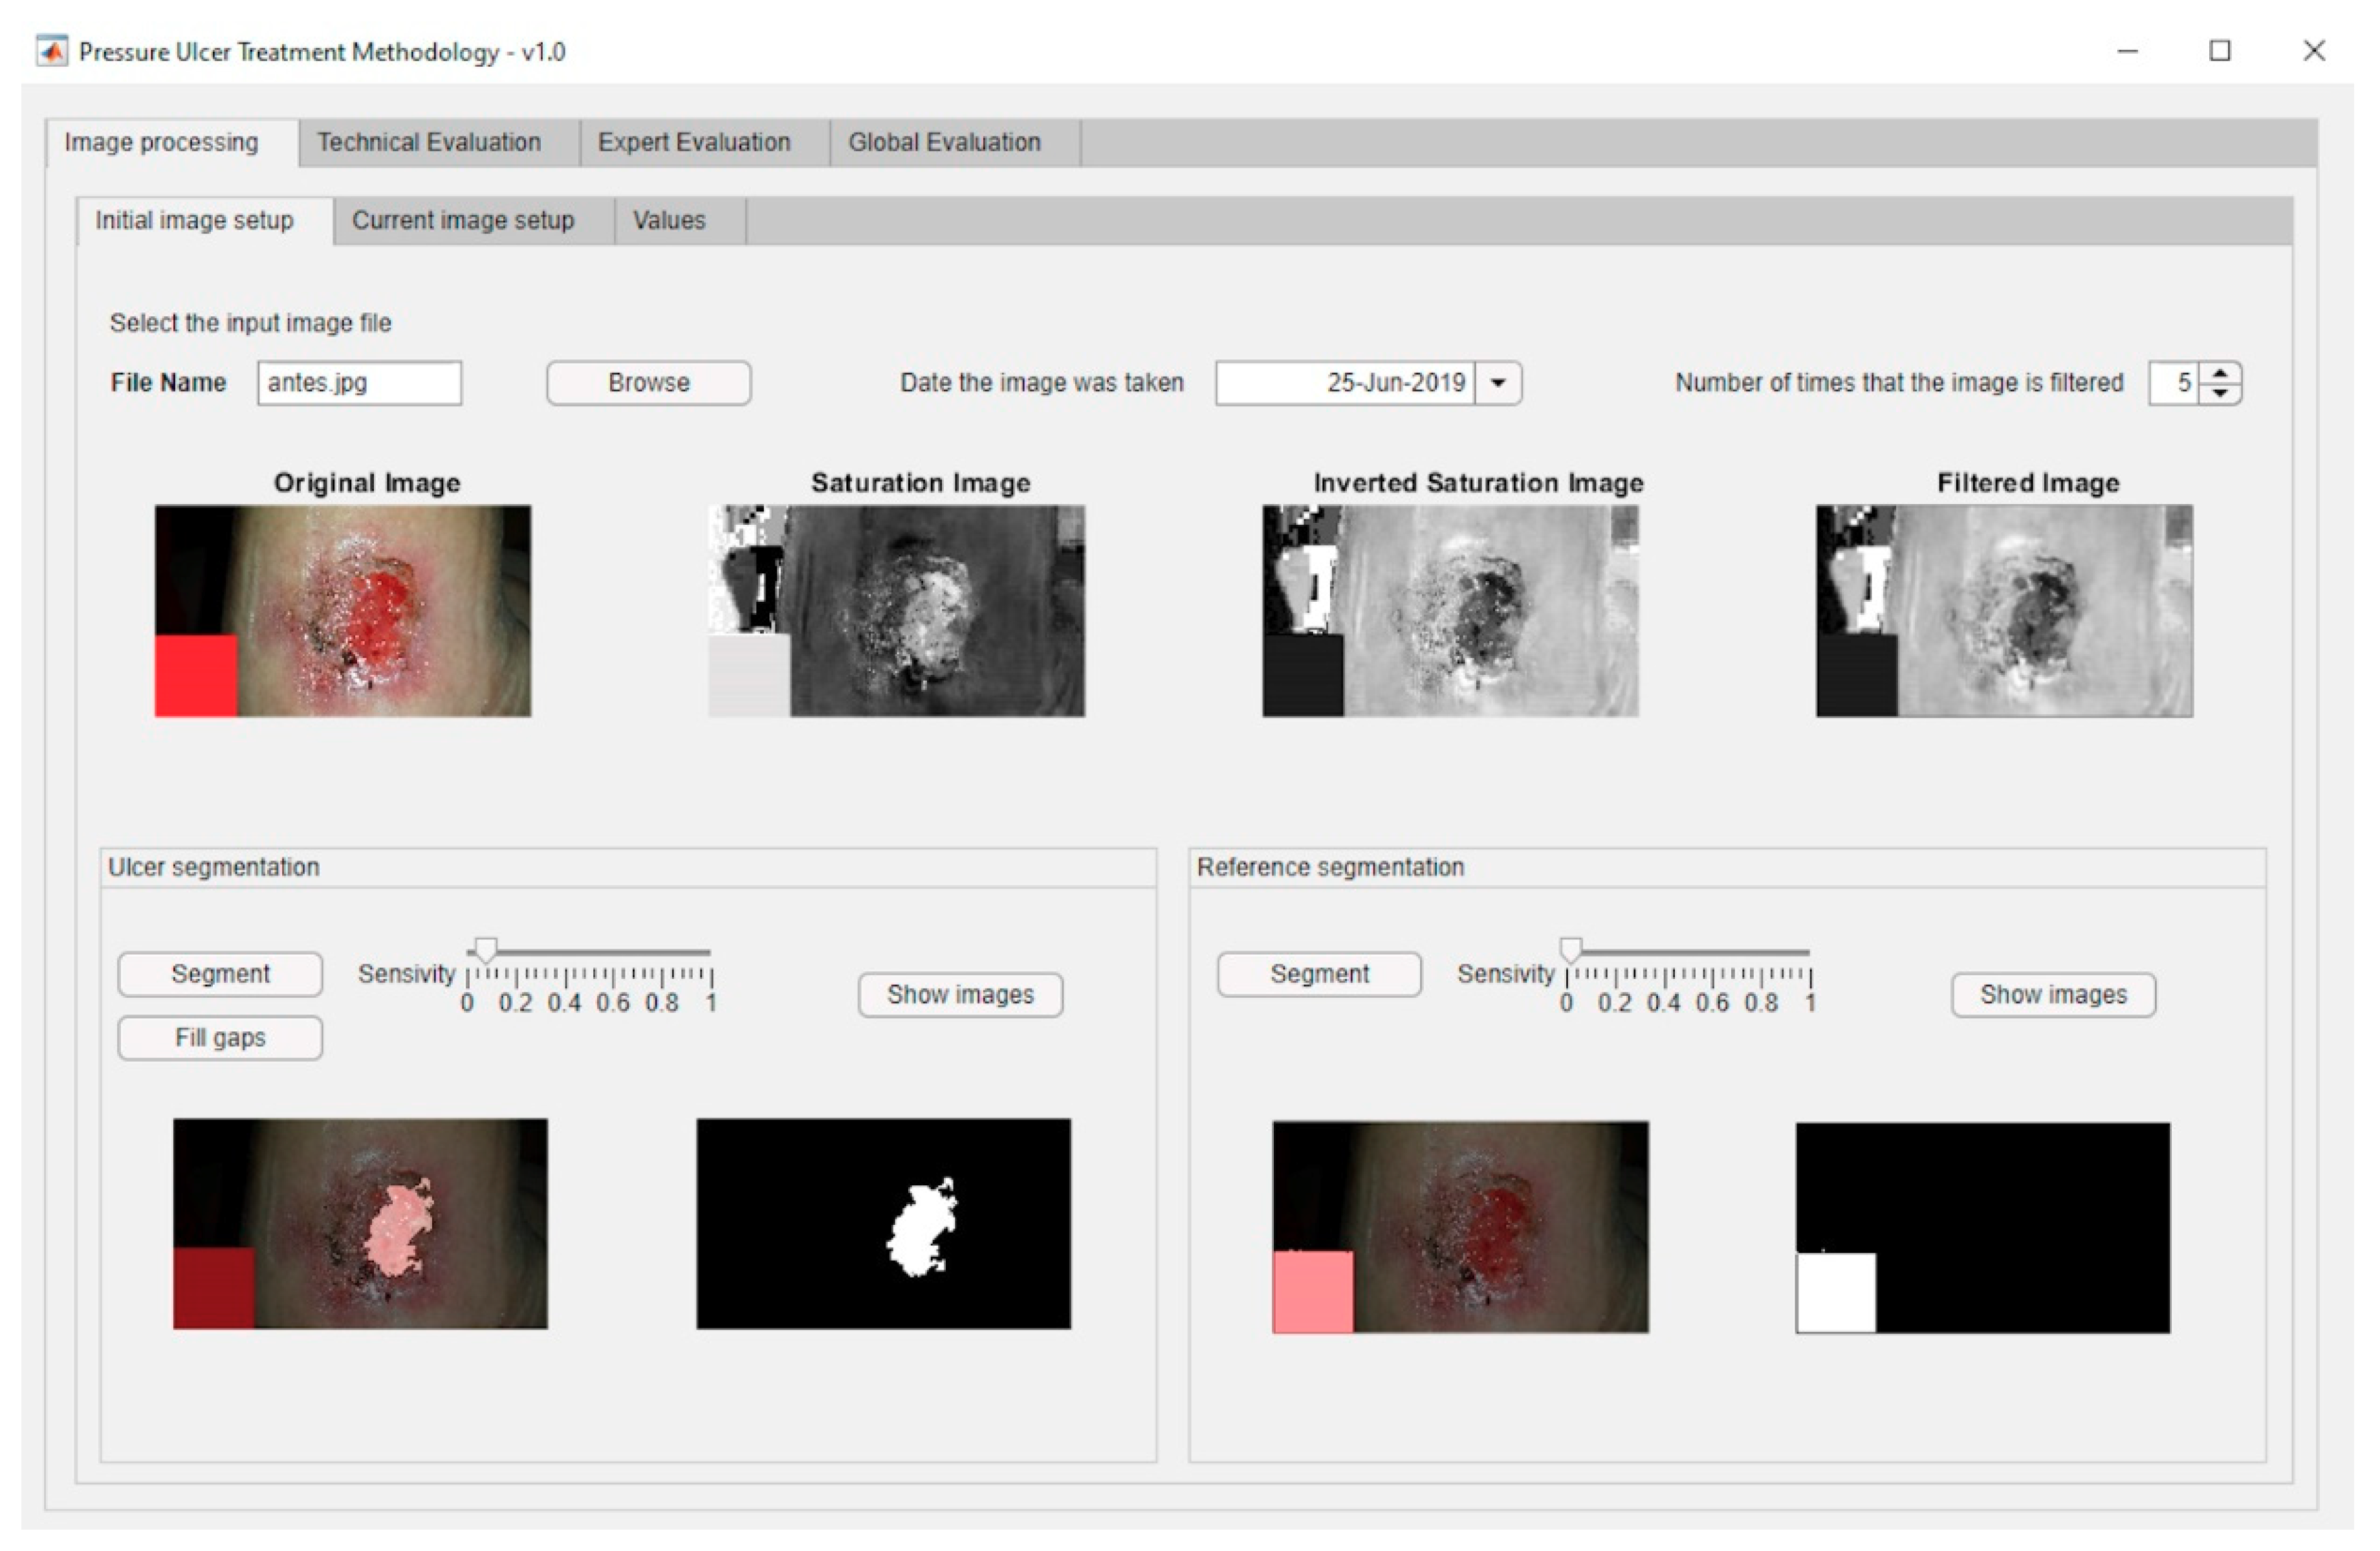Image resolution: width=2380 pixels, height=1551 pixels.
Task: Click Show images in Ulcer segmentation panel
Action: click(x=960, y=995)
